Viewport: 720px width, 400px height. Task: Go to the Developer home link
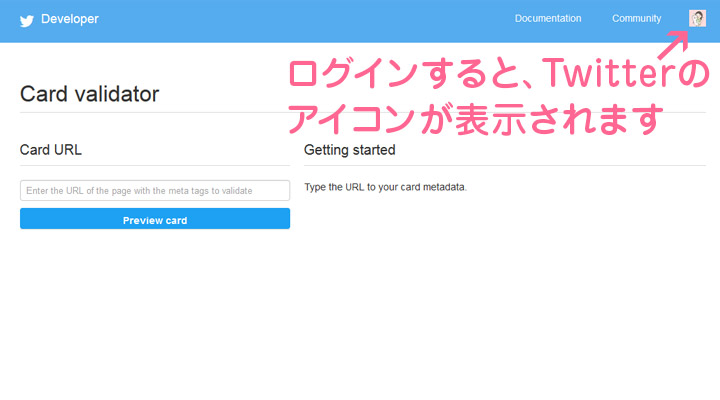(70, 19)
